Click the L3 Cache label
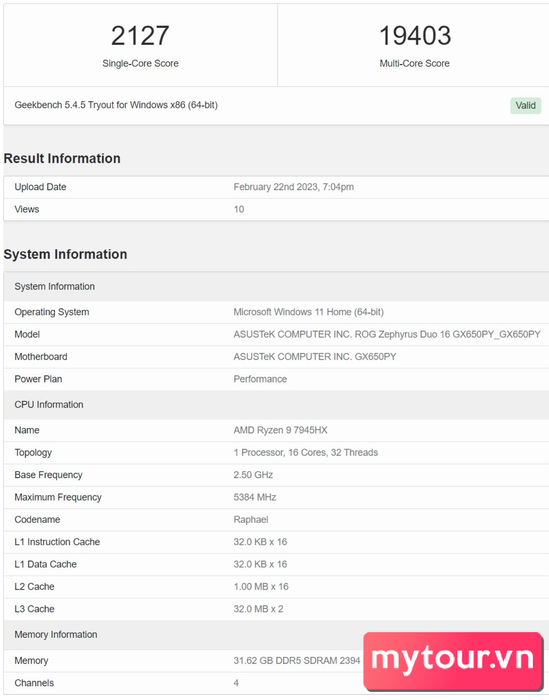 point(34,609)
